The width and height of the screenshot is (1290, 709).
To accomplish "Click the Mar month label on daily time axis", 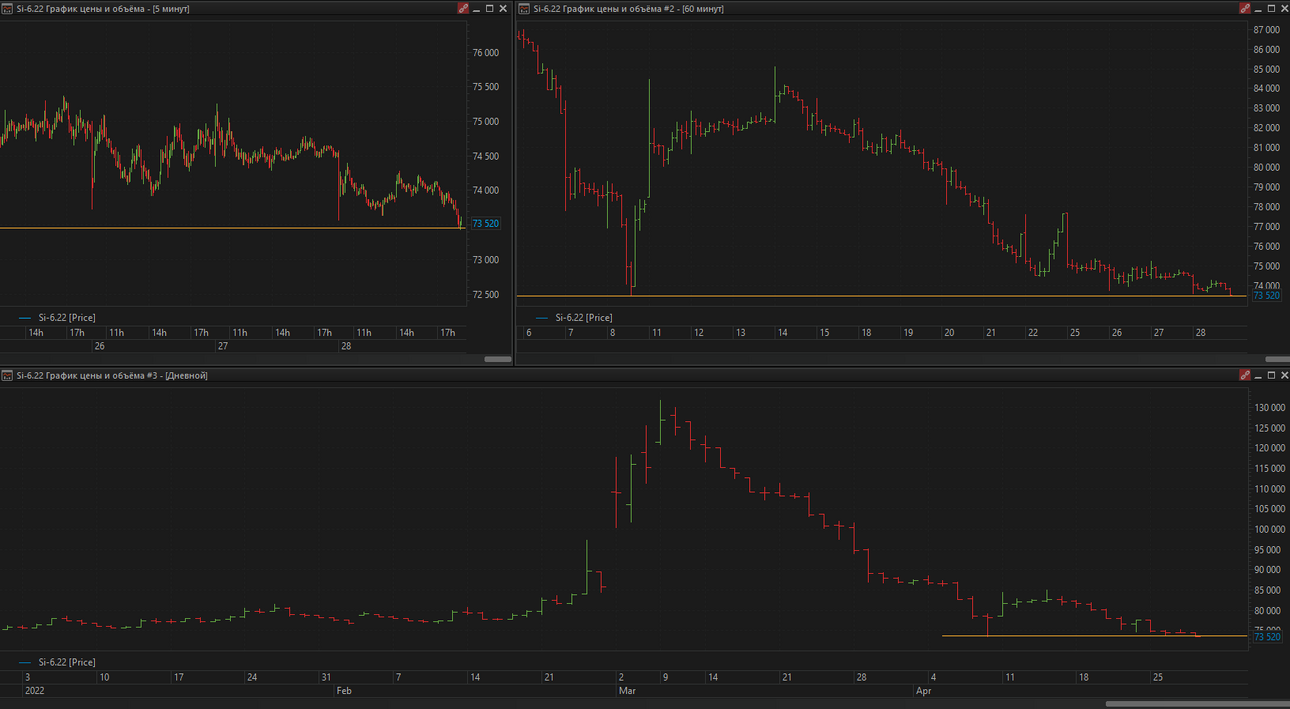I will coord(627,690).
